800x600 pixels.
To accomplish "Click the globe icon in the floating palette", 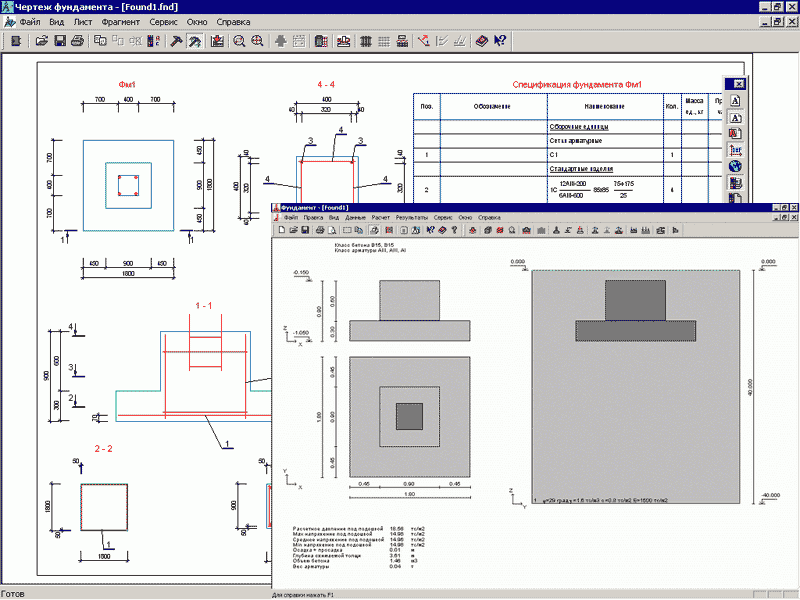I will pyautogui.click(x=735, y=166).
